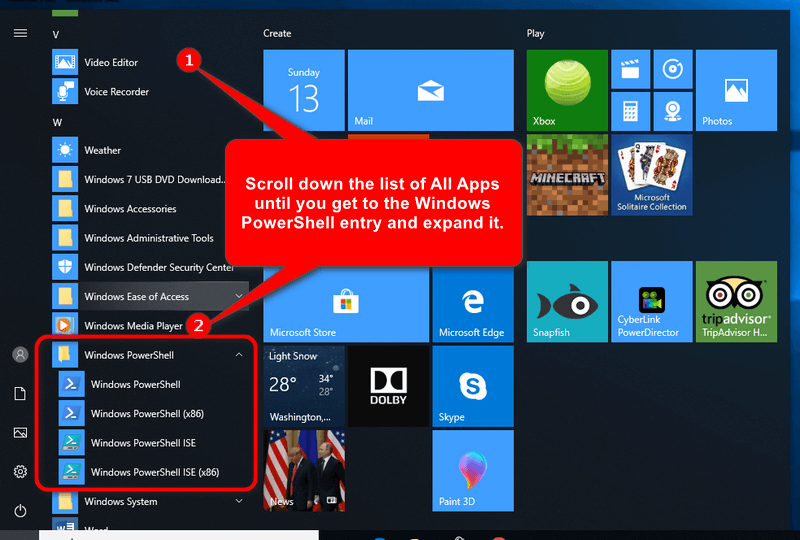Click the Play group heading
Viewport: 800px width, 540px height.
tap(536, 33)
